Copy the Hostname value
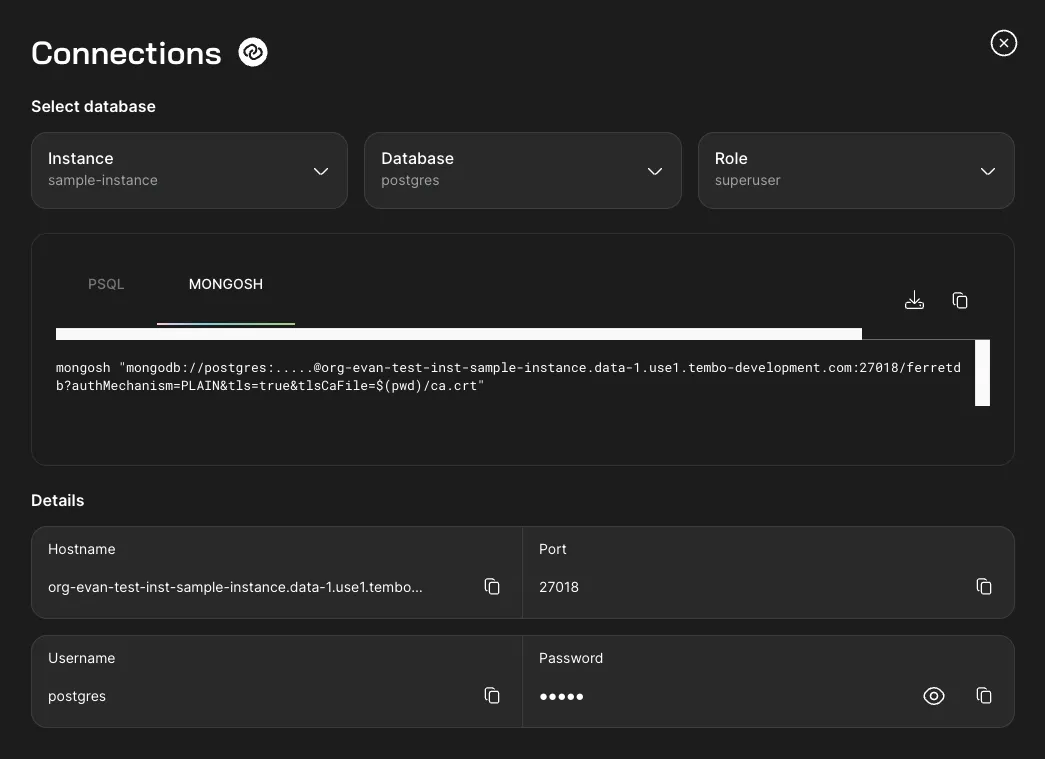Viewport: 1045px width, 759px height. 492,586
